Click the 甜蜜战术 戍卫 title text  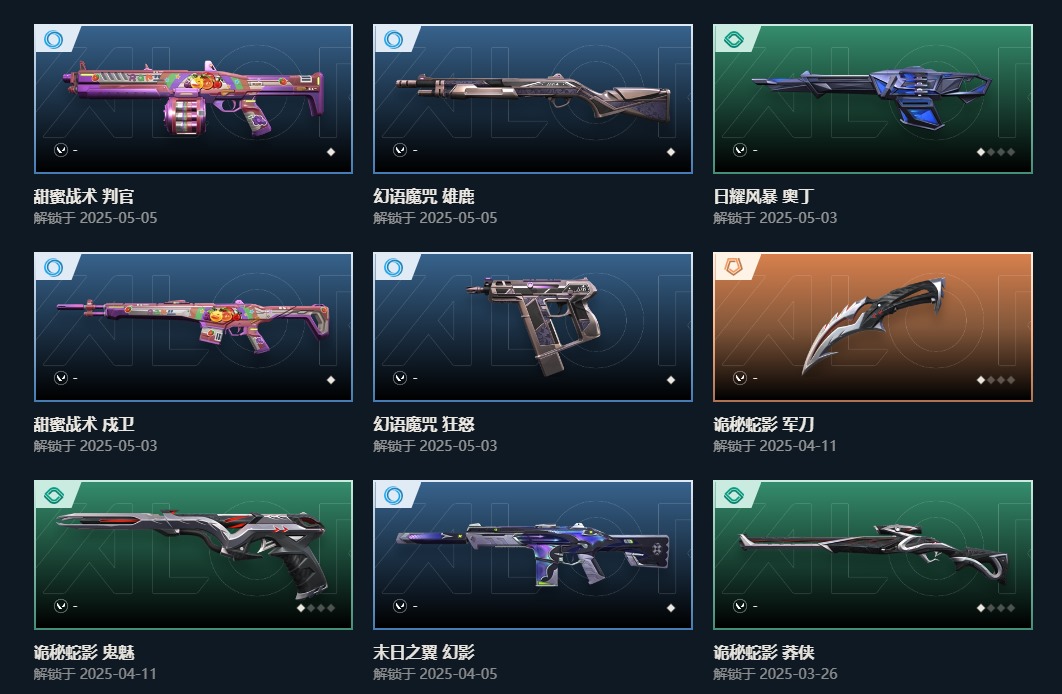click(x=84, y=425)
